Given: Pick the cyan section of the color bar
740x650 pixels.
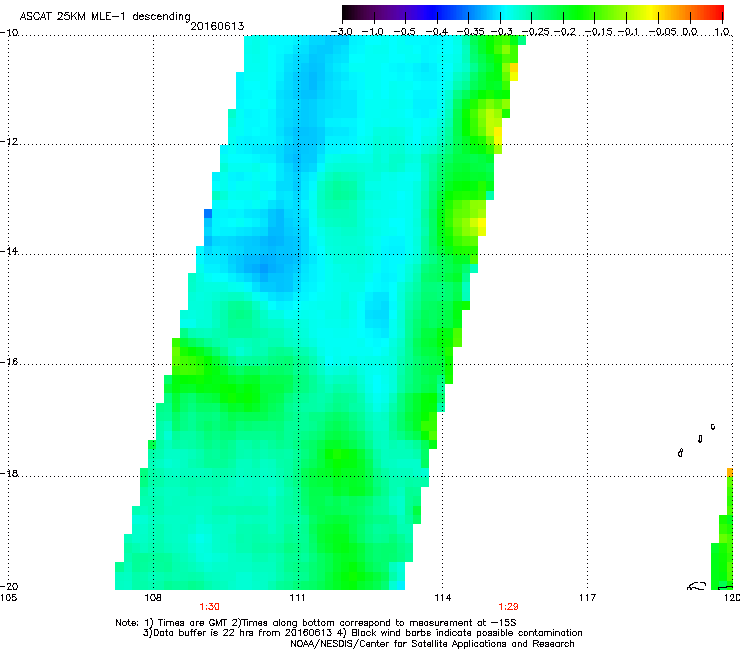Looking at the screenshot, I should (x=505, y=13).
